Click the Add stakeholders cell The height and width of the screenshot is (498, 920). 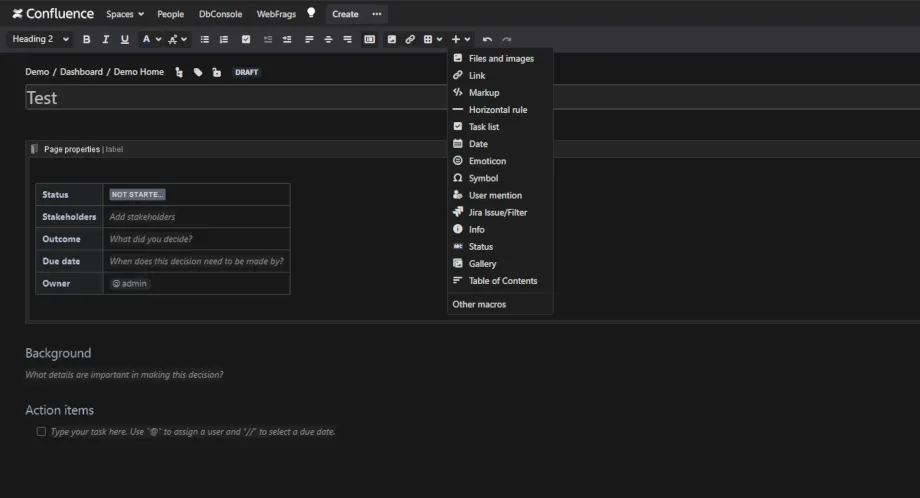(x=197, y=216)
